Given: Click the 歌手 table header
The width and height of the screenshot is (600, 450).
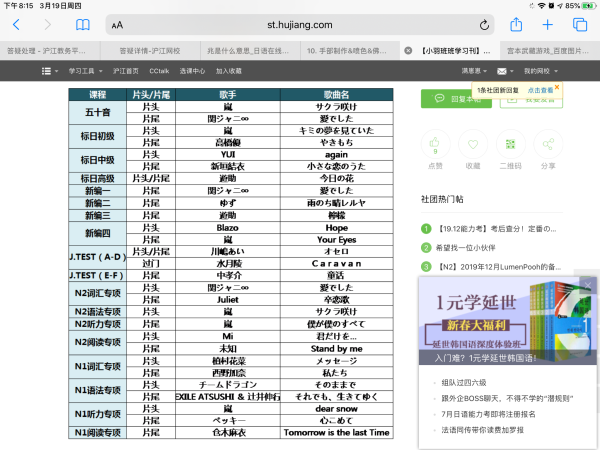Looking at the screenshot, I should 228,95.
